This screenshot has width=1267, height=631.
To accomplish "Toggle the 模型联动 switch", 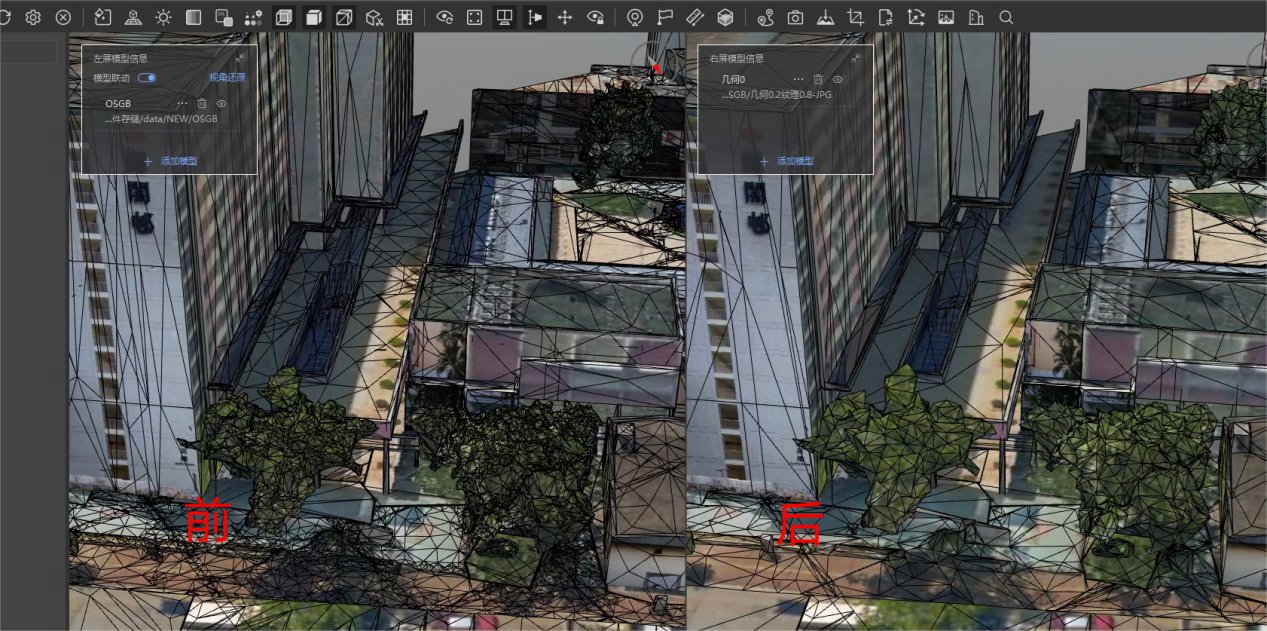I will 147,77.
